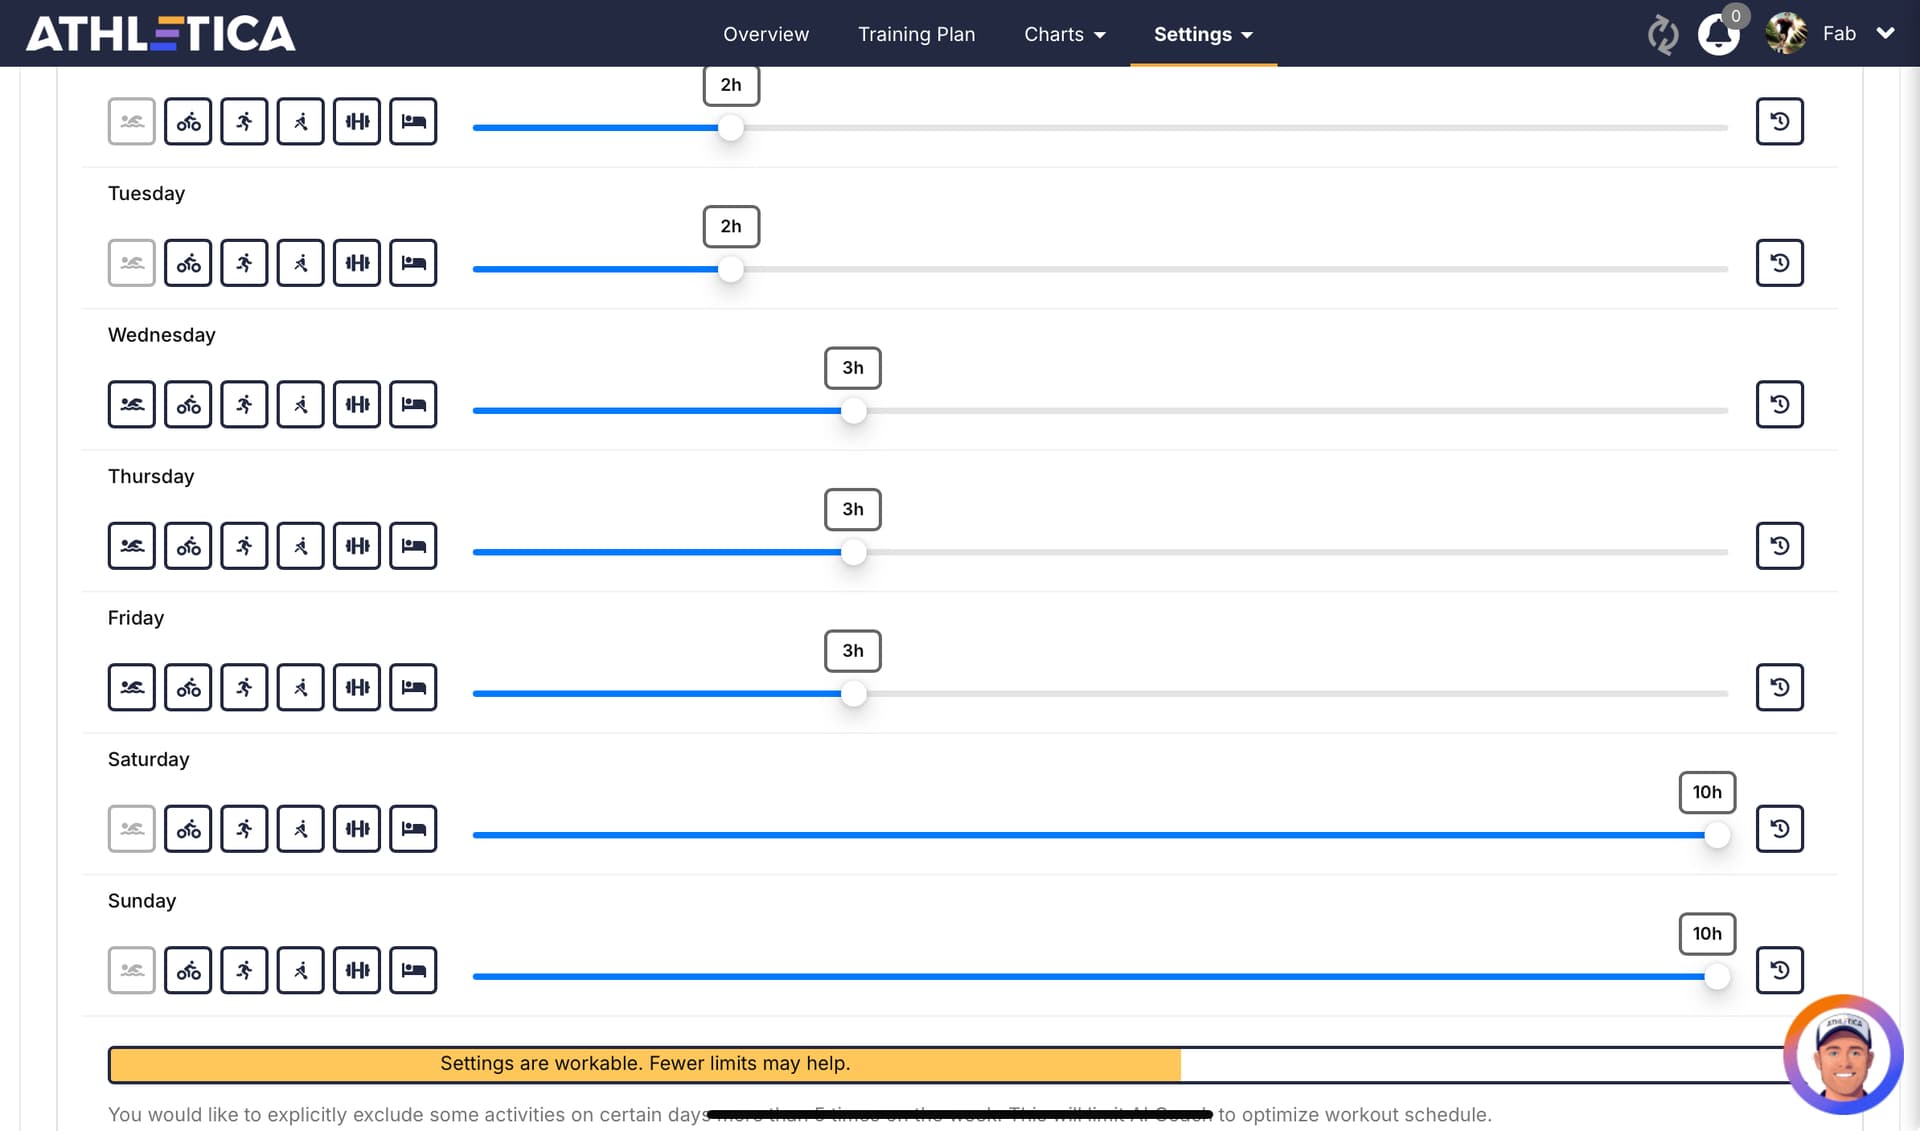Reset Friday's hours using the history button
1920x1131 pixels.
click(1779, 688)
